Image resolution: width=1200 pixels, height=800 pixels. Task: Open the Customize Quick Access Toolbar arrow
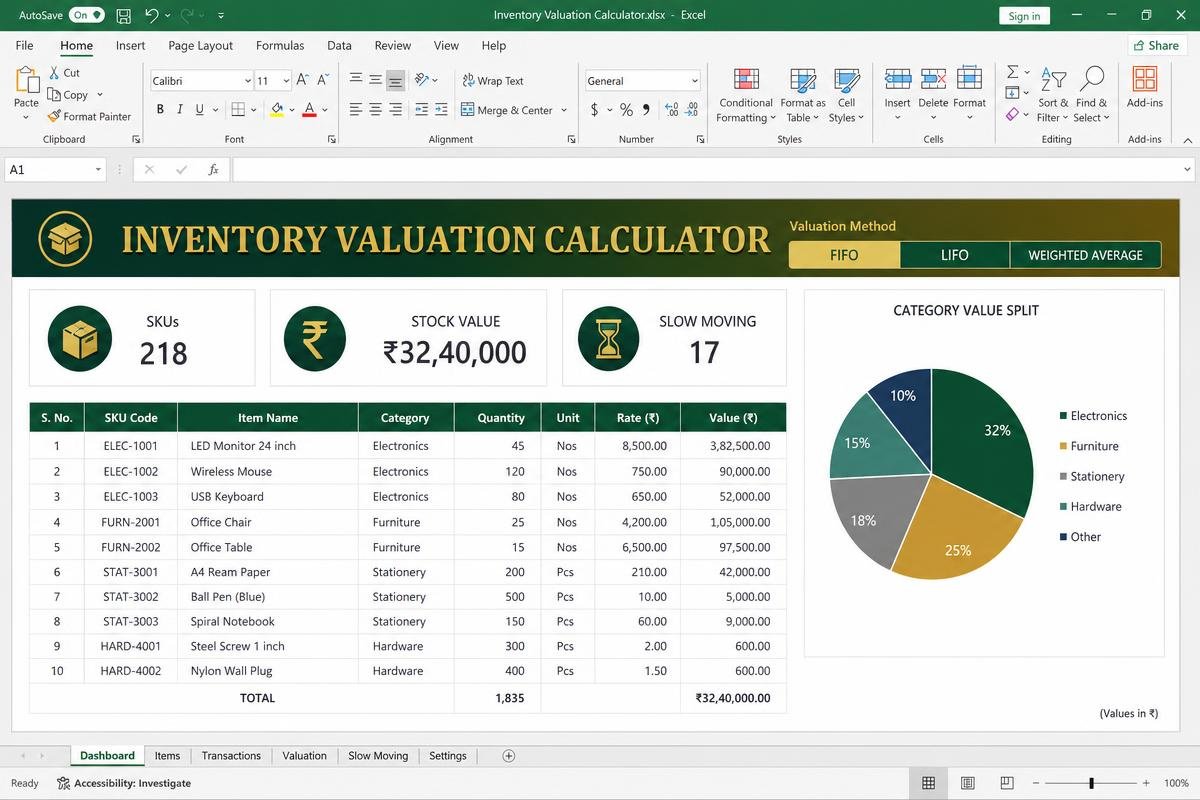(x=220, y=15)
